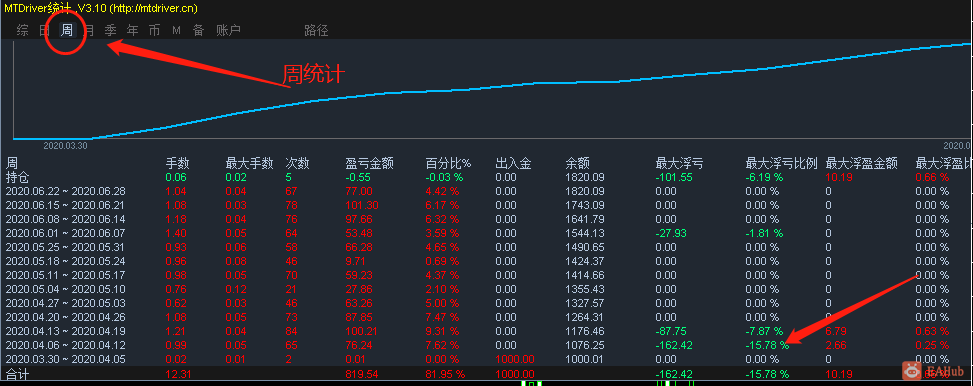This screenshot has width=973, height=386.
Task: Click the 最大浮亏比例 column header
Action: coord(781,164)
